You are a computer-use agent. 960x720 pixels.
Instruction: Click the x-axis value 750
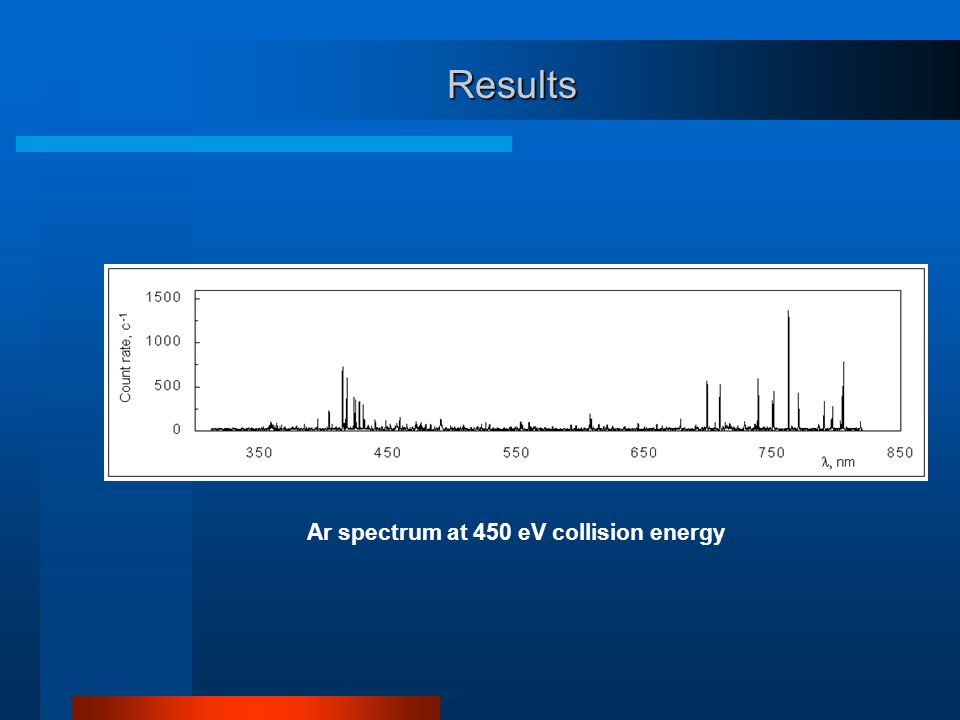[x=771, y=452]
